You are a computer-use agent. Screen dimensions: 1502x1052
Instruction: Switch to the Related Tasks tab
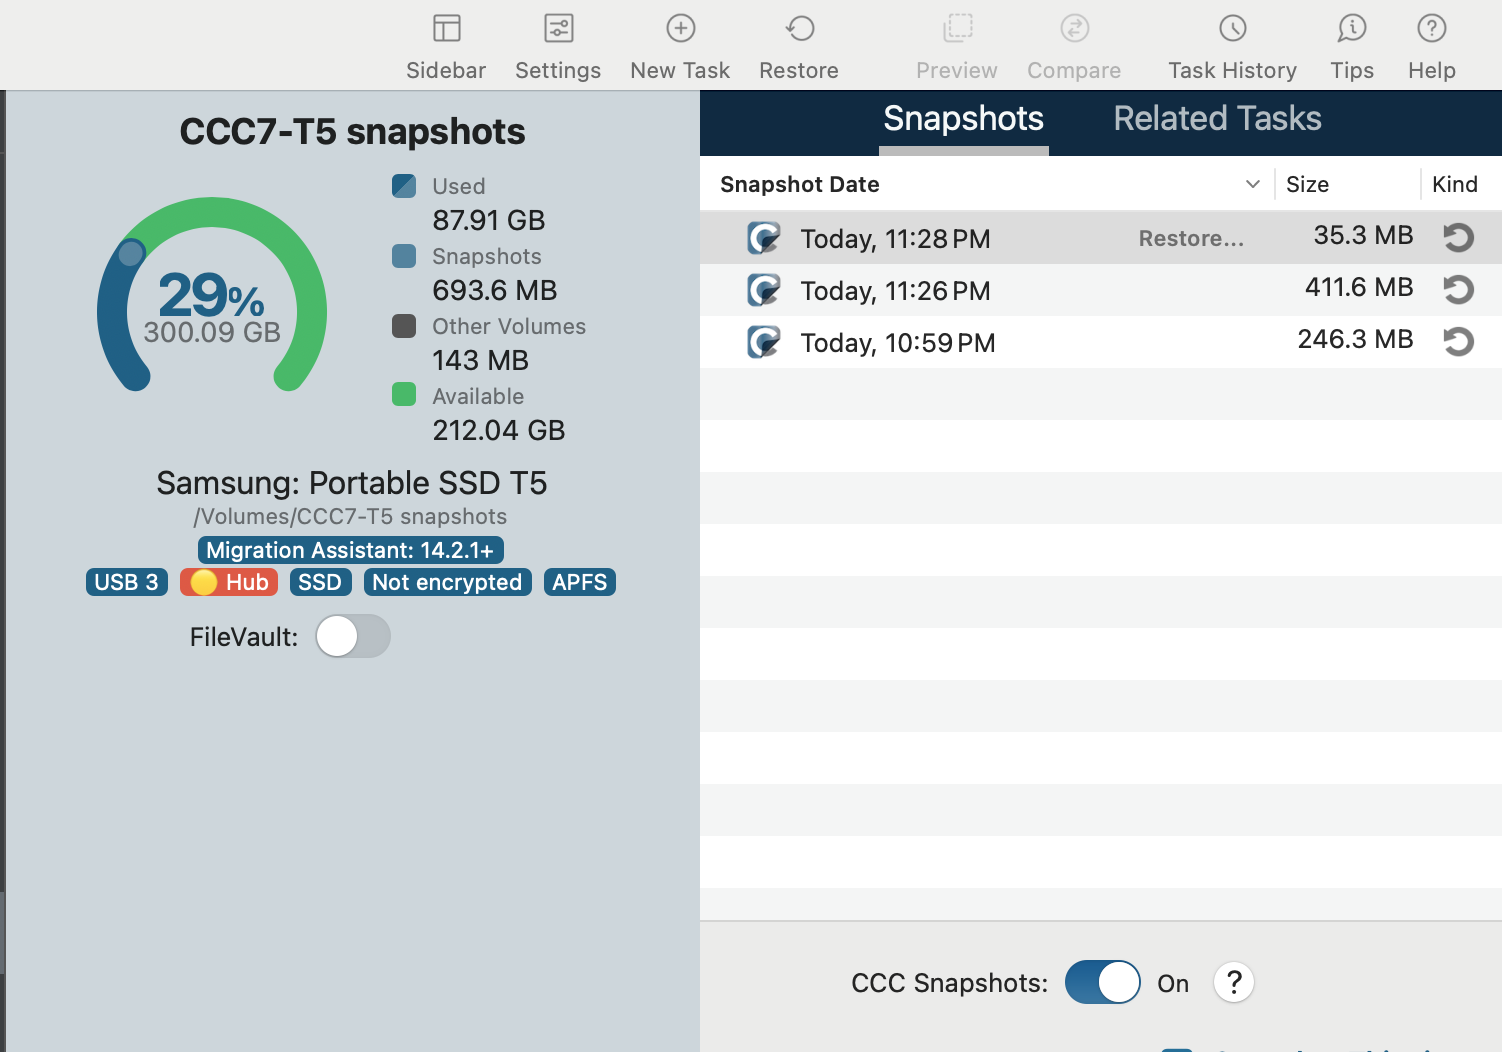pyautogui.click(x=1217, y=119)
